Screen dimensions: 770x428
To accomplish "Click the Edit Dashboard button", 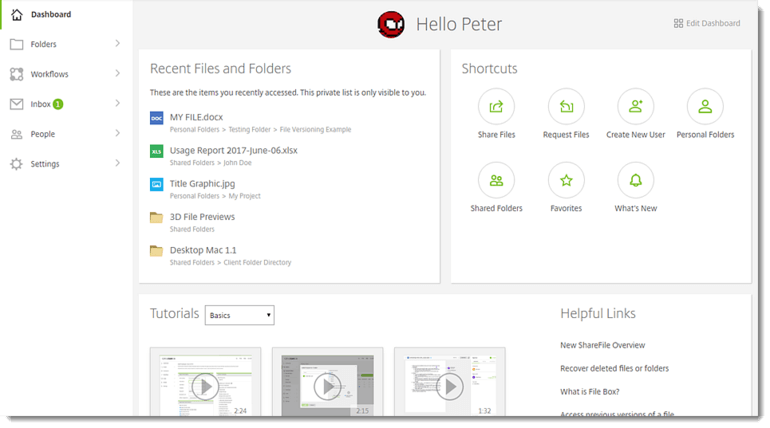I will [x=707, y=23].
